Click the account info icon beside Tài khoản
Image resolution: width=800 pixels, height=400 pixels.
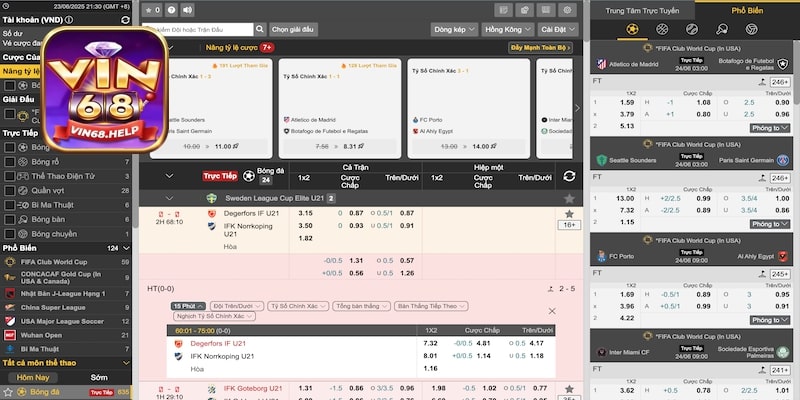[x=68, y=20]
